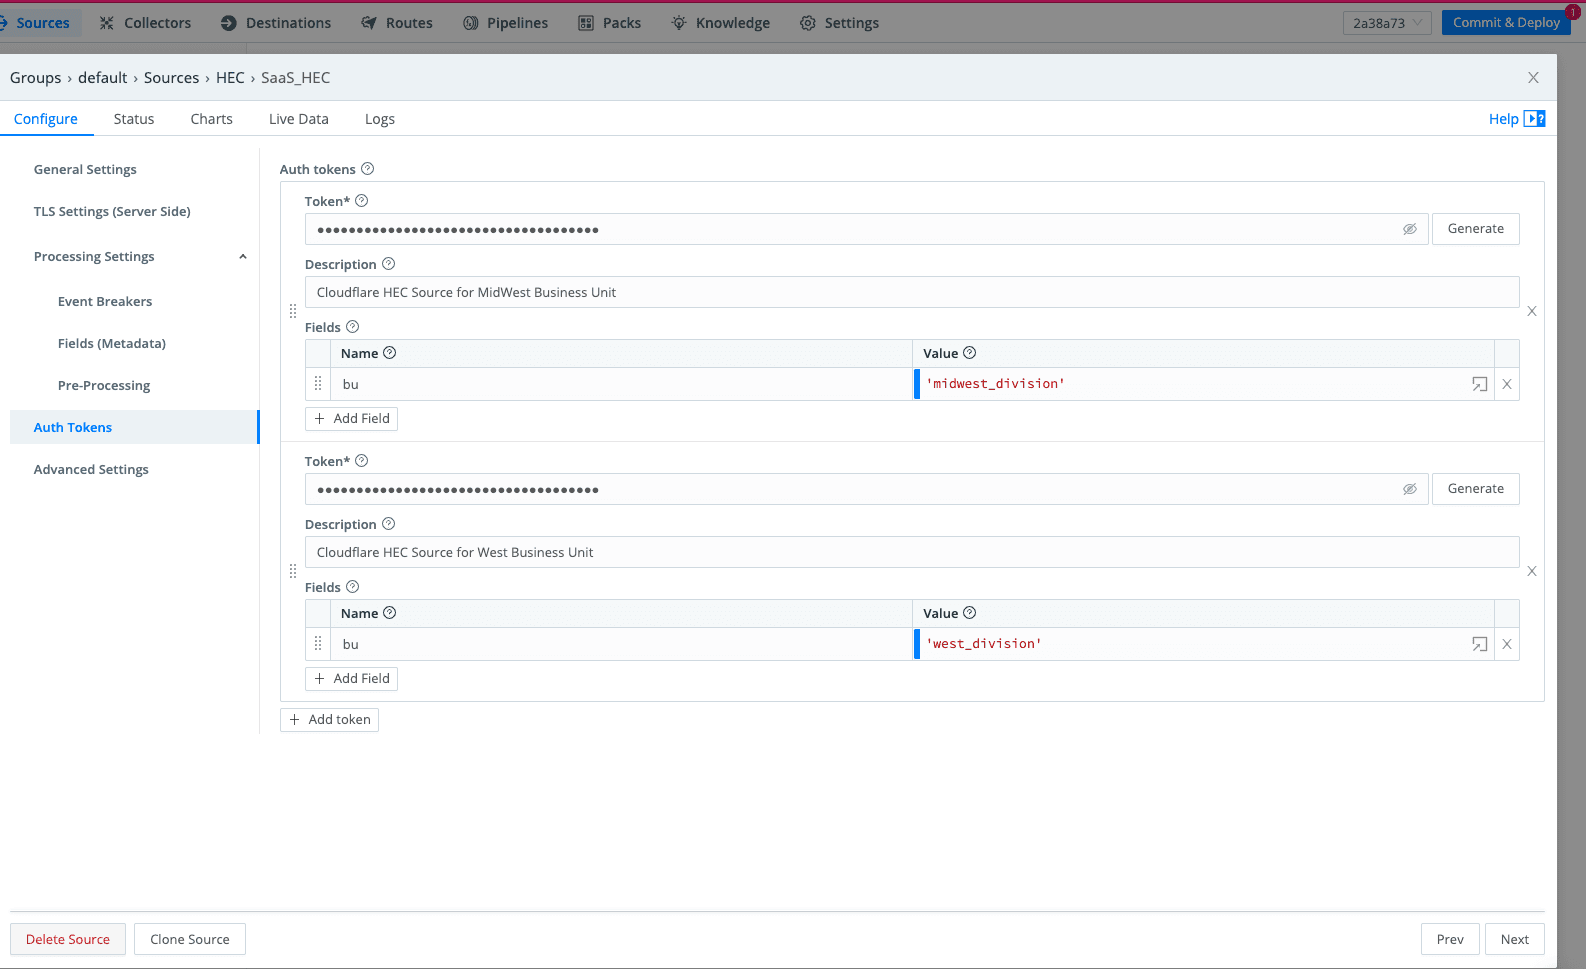Screen dimensions: 1586x969
Task: Collapse the Processing Settings section
Action: pos(242,257)
